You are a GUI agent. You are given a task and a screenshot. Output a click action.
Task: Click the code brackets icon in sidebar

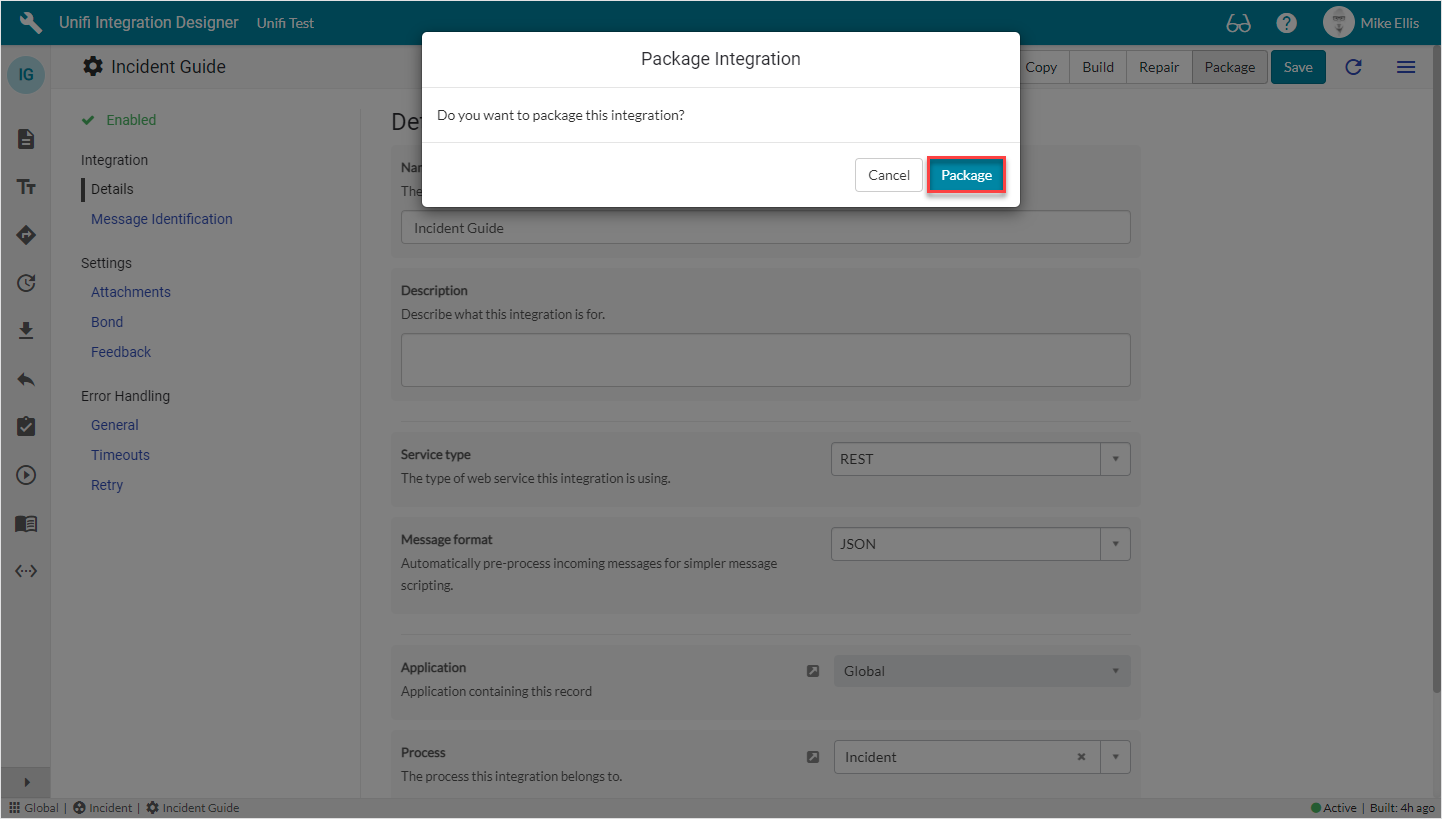[26, 571]
